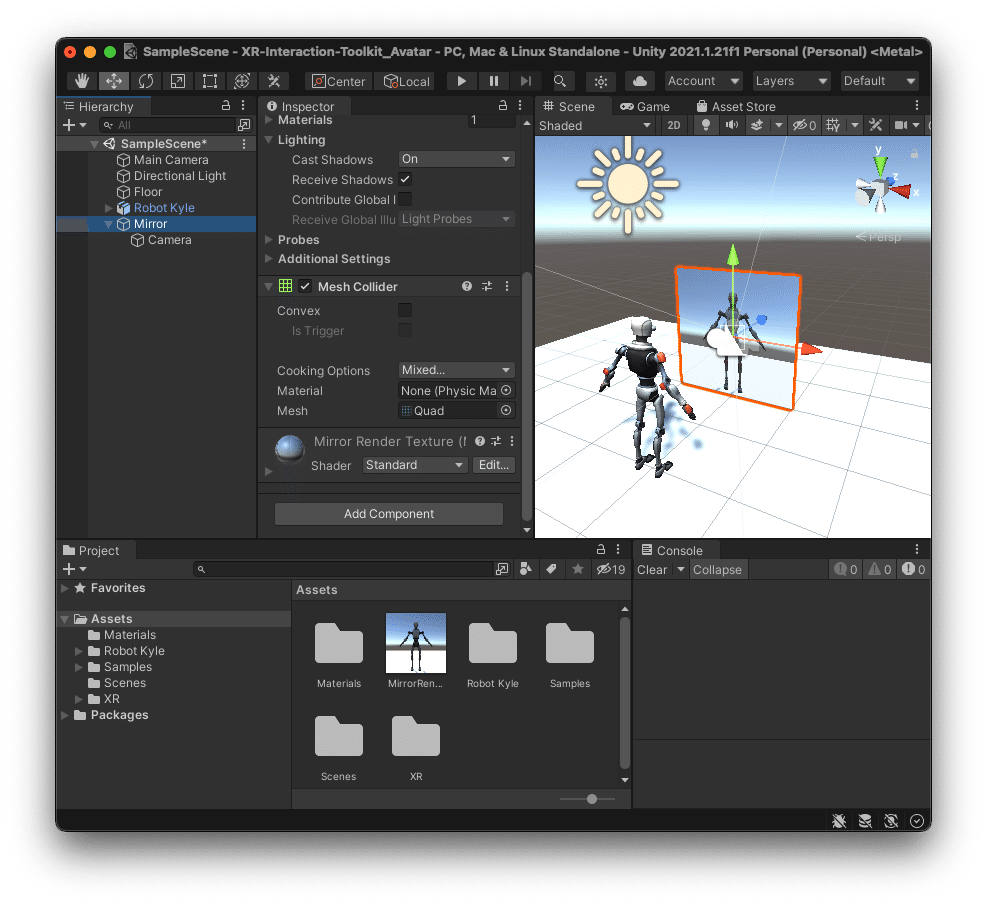Screen dimensions: 987x905
Task: Toggle Console warning count filter
Action: [879, 570]
